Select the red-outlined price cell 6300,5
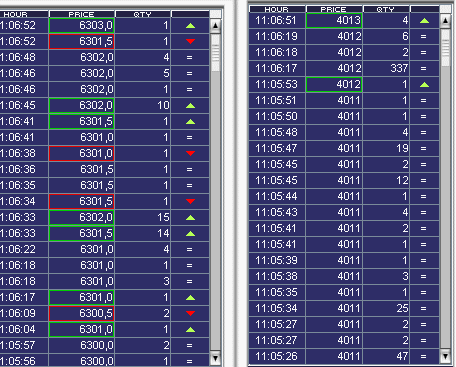456x367 pixels. tap(82, 314)
